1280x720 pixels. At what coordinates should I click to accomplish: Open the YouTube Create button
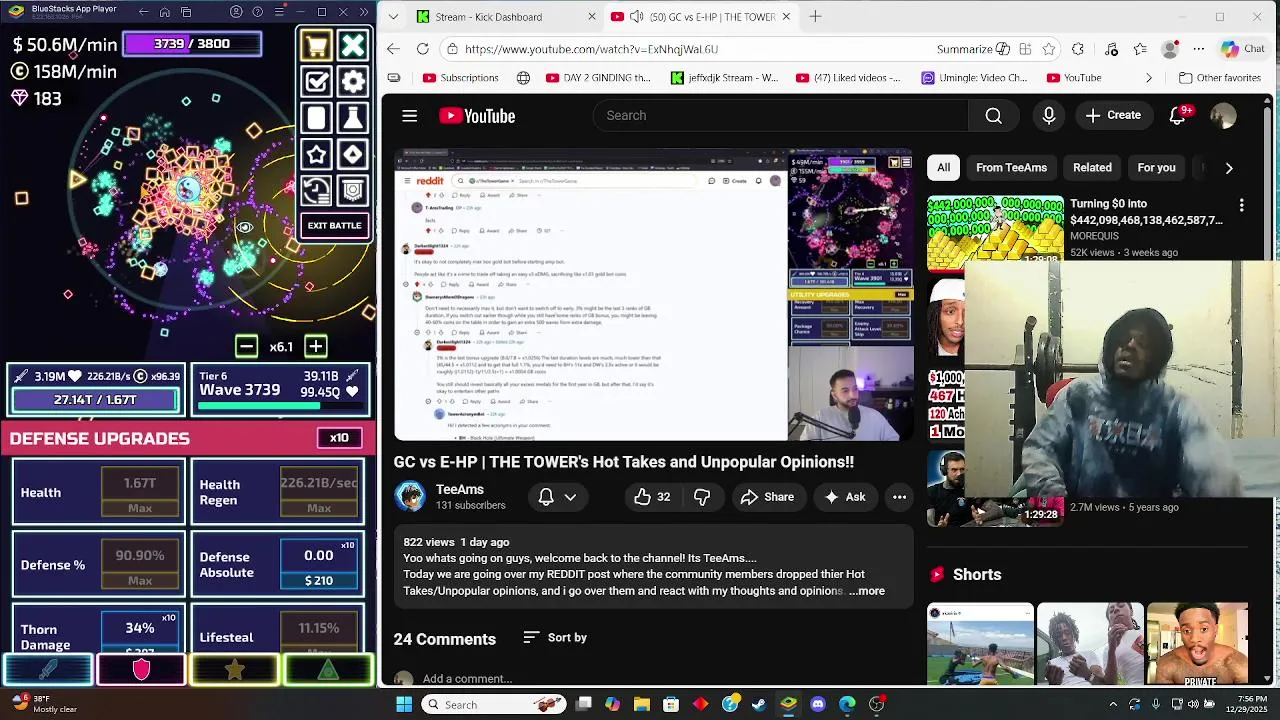point(1113,116)
